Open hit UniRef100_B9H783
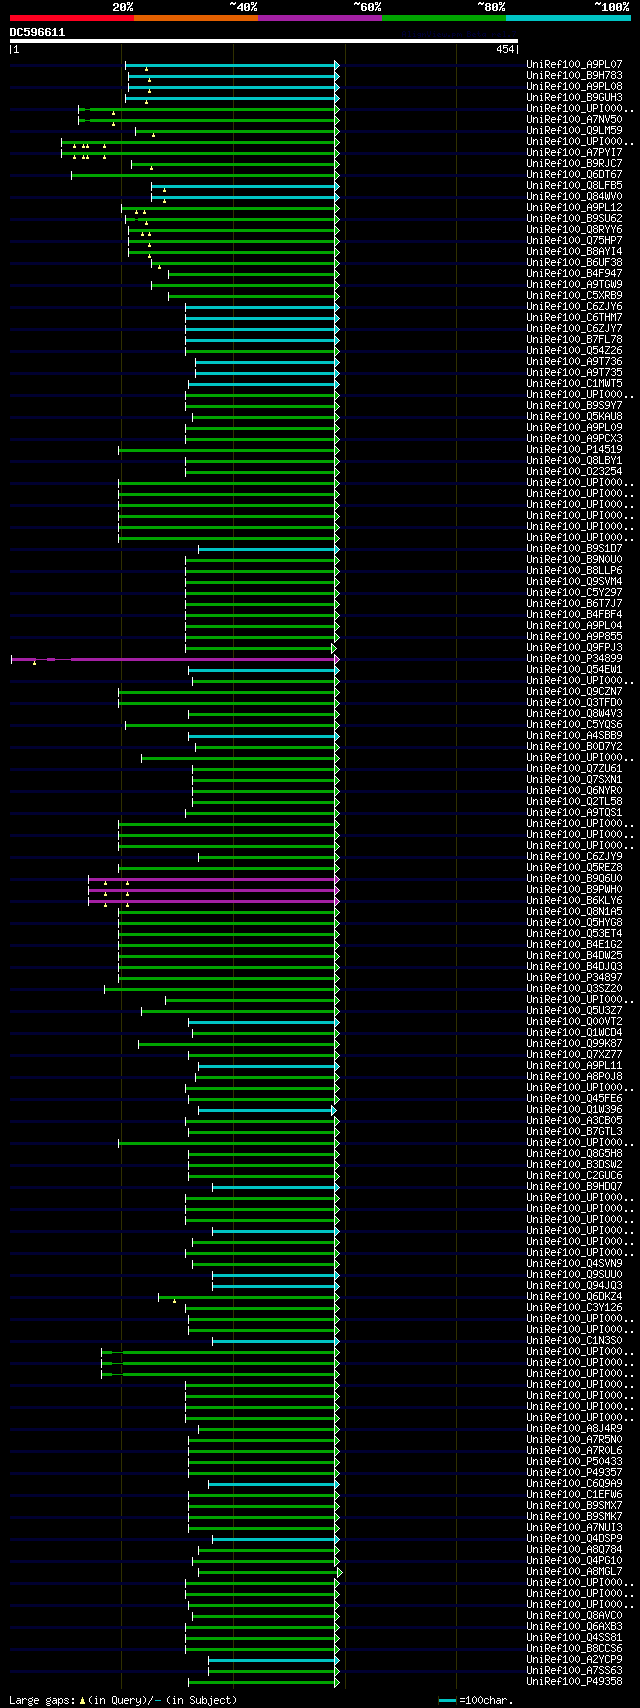Viewport: 640px width, 1708px height. point(574,76)
